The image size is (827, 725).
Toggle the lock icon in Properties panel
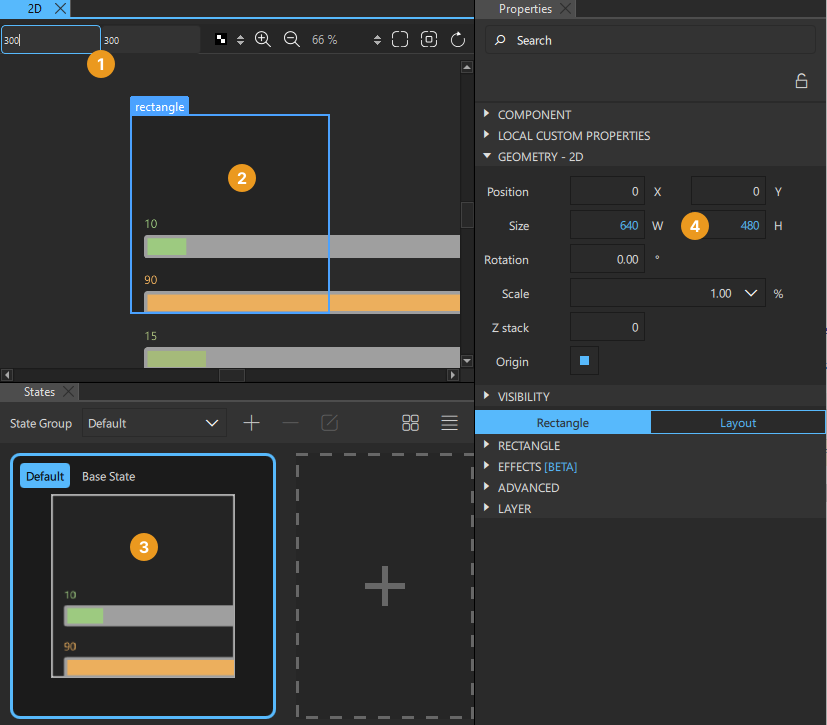(x=801, y=82)
